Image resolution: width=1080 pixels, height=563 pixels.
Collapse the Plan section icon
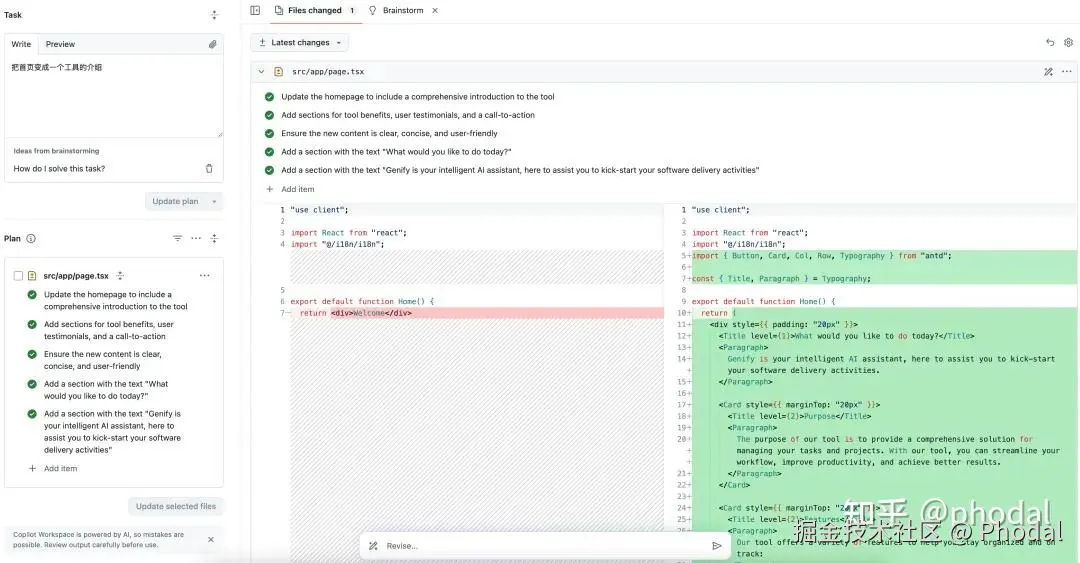[214, 238]
